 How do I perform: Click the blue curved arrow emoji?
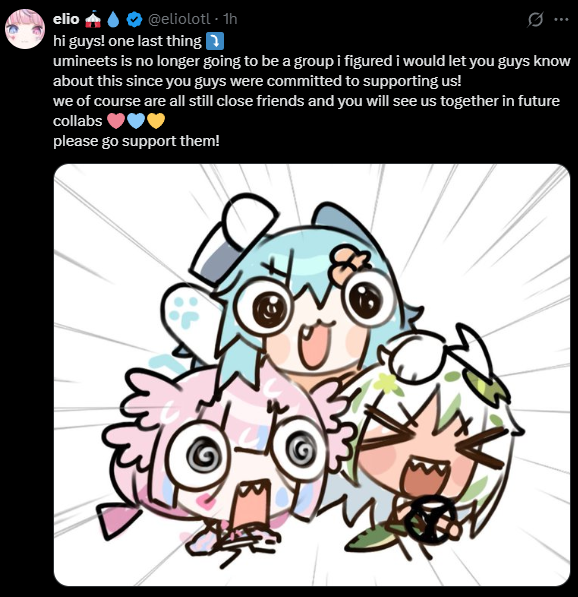[x=215, y=41]
